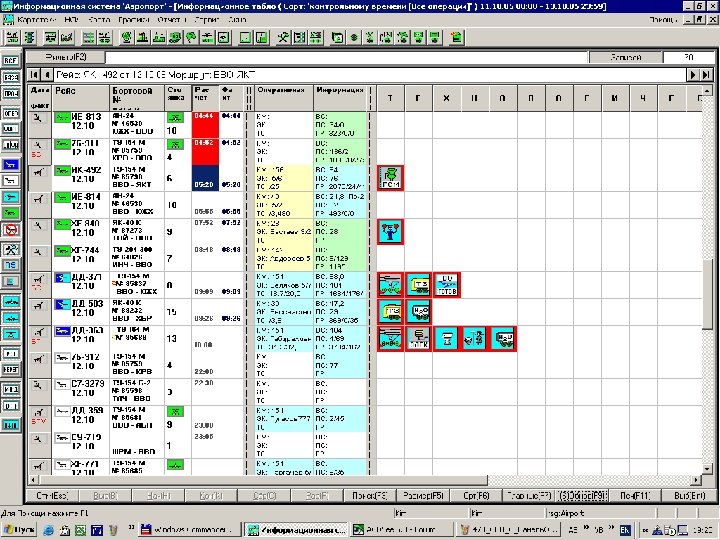Click the 'Вых(Ent)' button
Image resolution: width=720 pixels, height=540 pixels.
click(689, 495)
